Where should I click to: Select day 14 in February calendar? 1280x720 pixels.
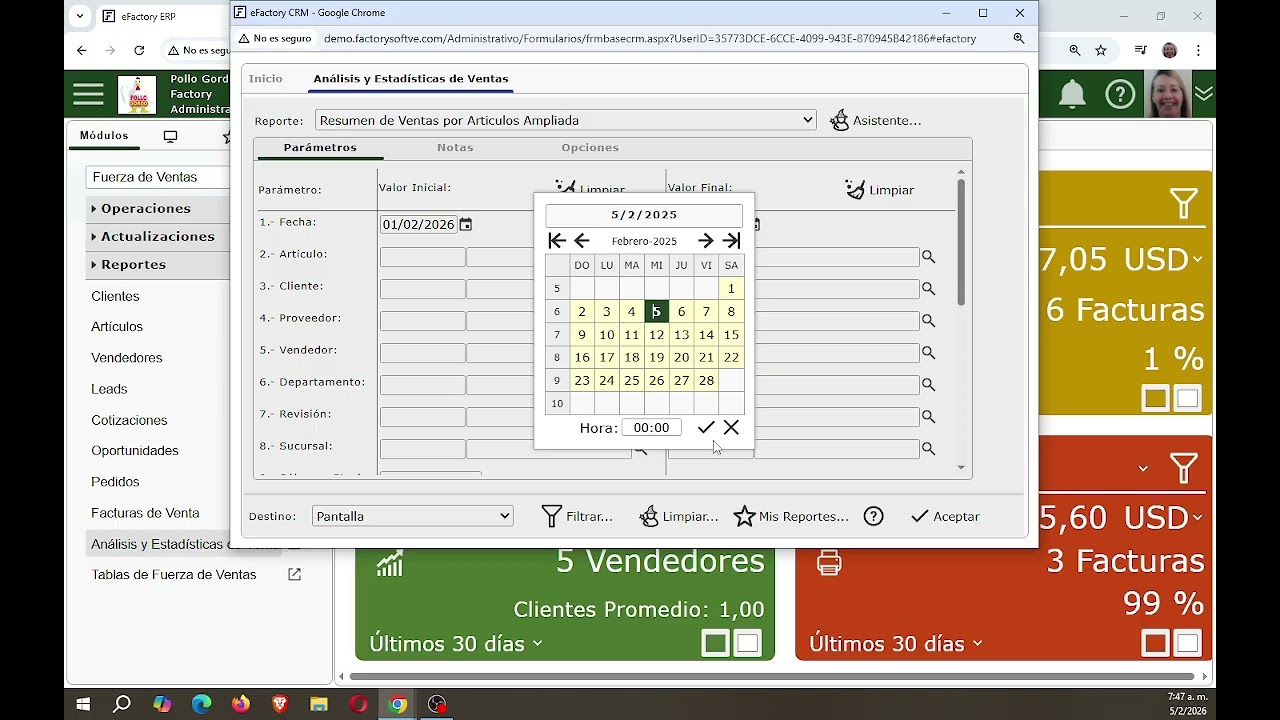706,335
